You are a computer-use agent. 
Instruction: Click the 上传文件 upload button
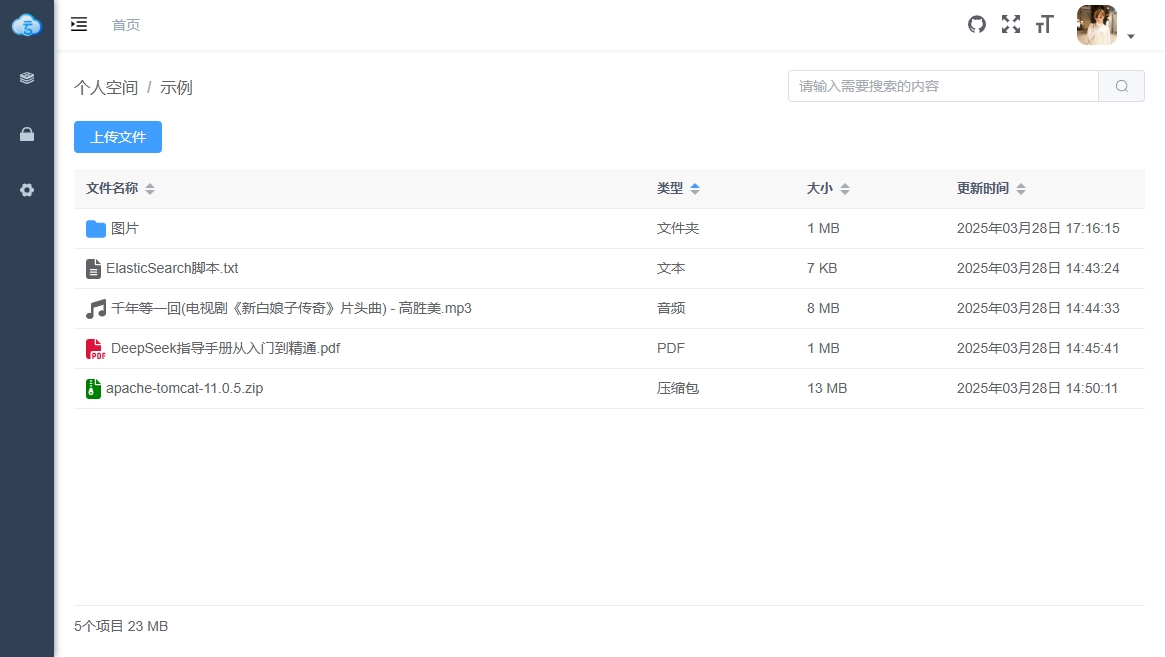pyautogui.click(x=118, y=137)
